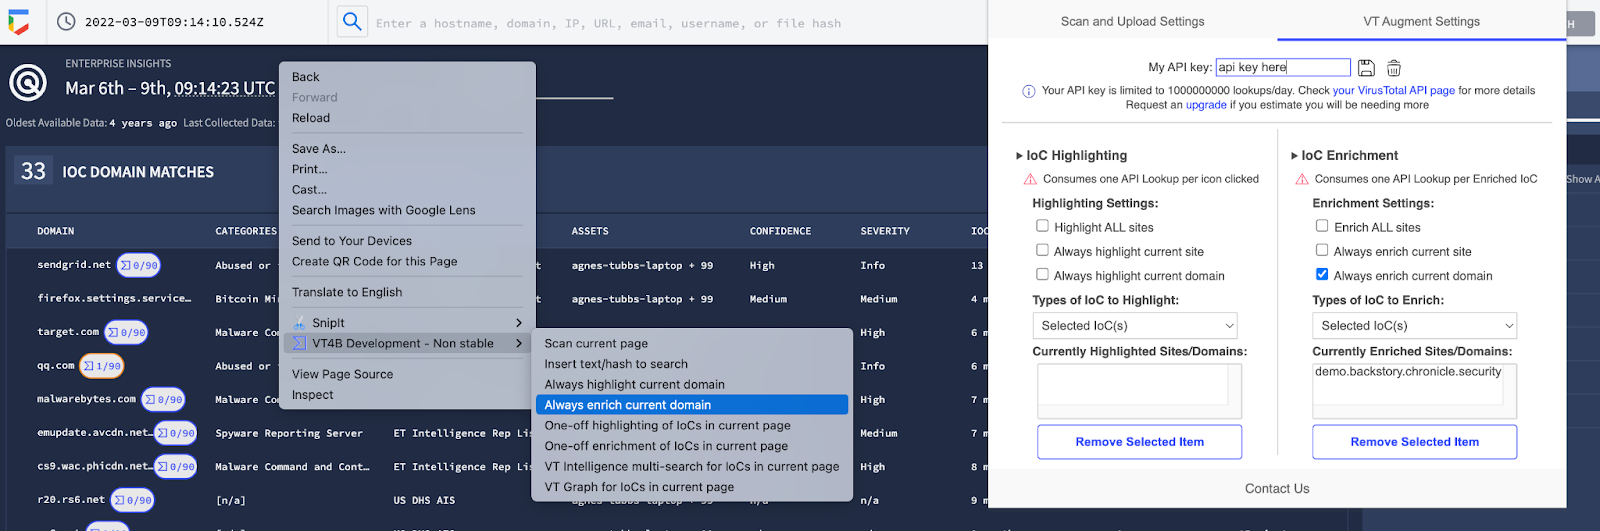Viewport: 1600px width, 531px height.
Task: Focus the My API key field
Action: 1283,67
